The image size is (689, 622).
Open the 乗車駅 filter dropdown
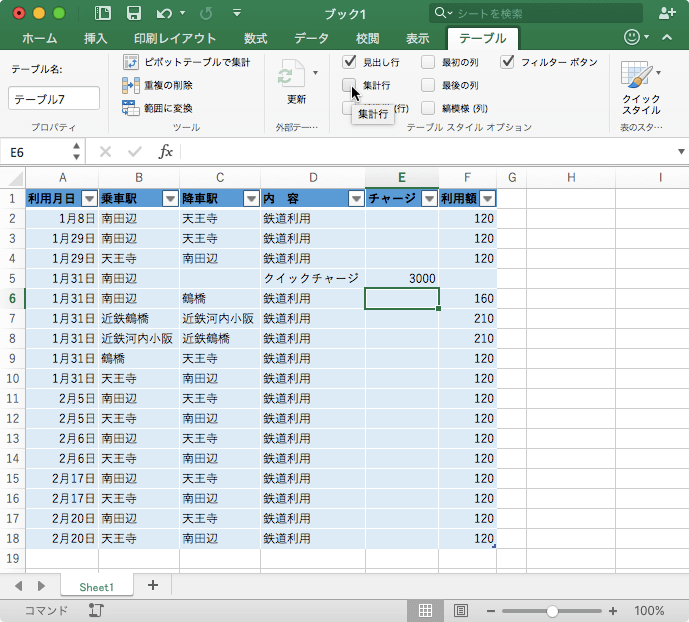pyautogui.click(x=170, y=199)
